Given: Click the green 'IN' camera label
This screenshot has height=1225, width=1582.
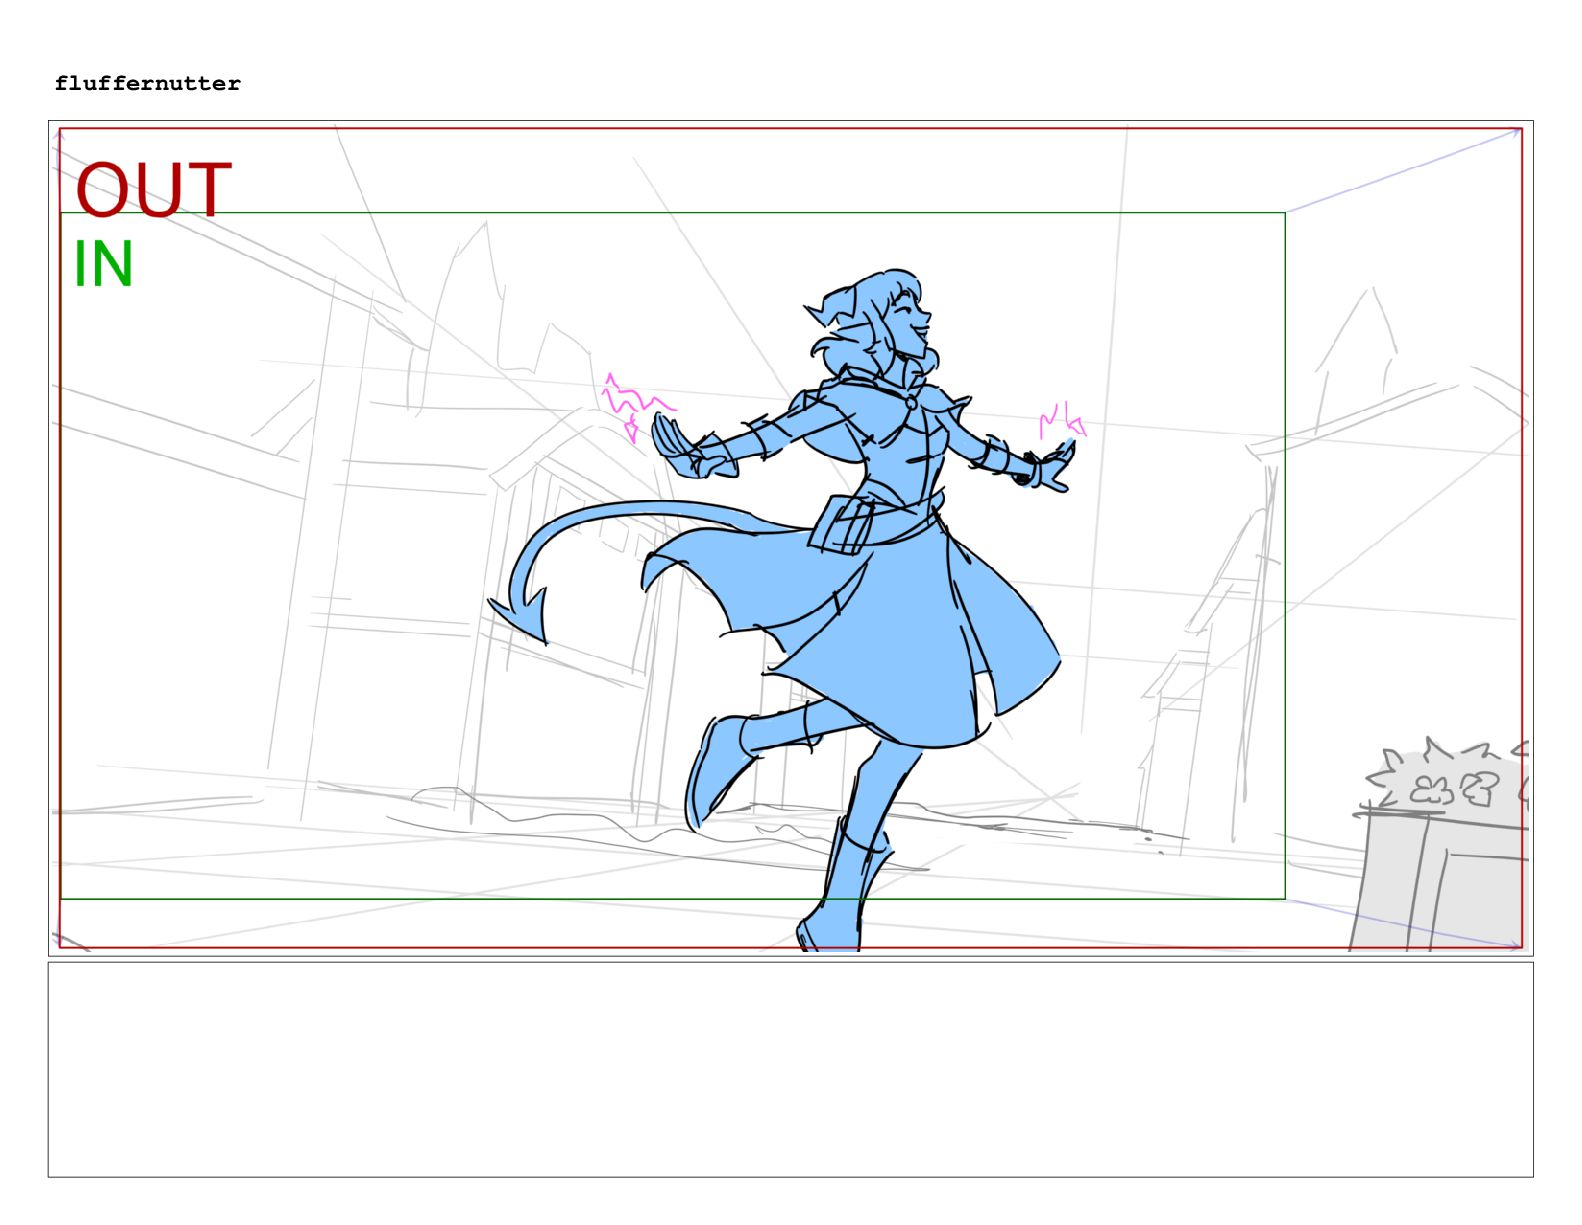Looking at the screenshot, I should [103, 265].
